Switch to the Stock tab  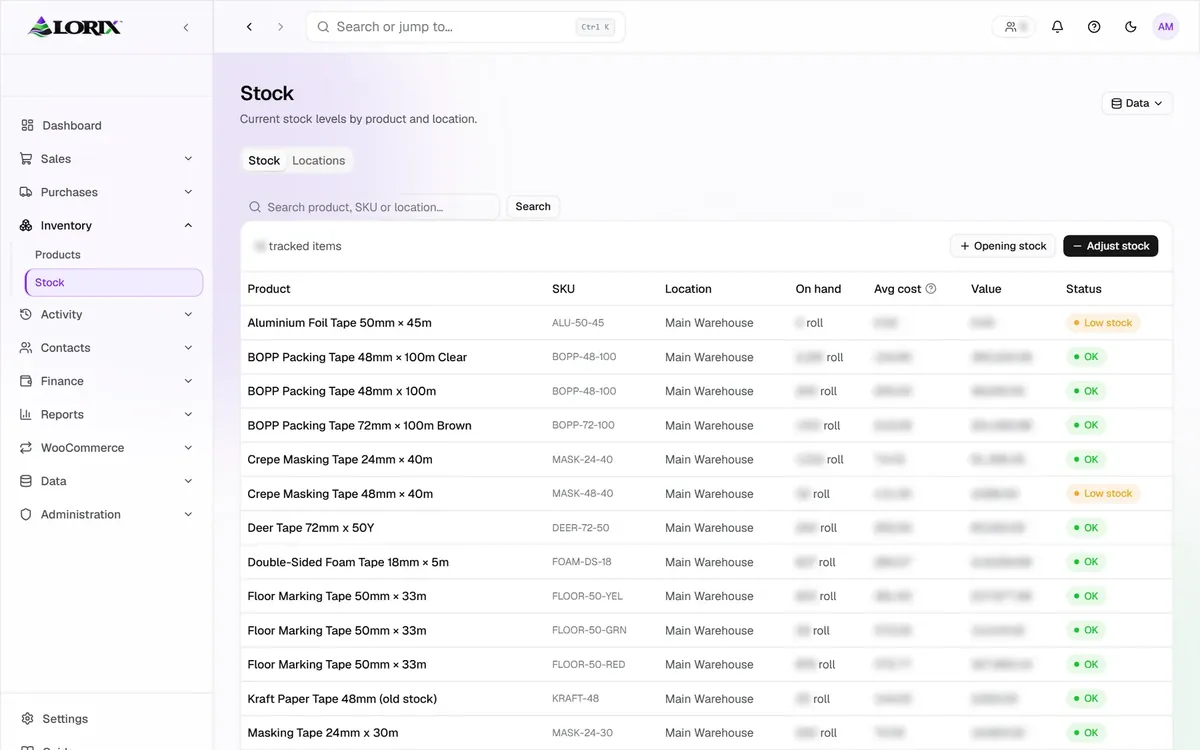[264, 160]
